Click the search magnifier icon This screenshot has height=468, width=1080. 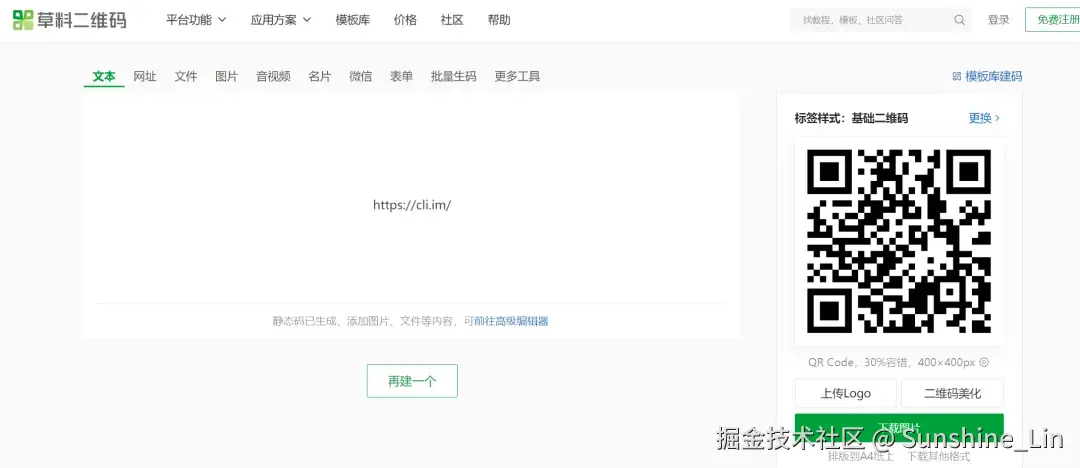pyautogui.click(x=959, y=21)
